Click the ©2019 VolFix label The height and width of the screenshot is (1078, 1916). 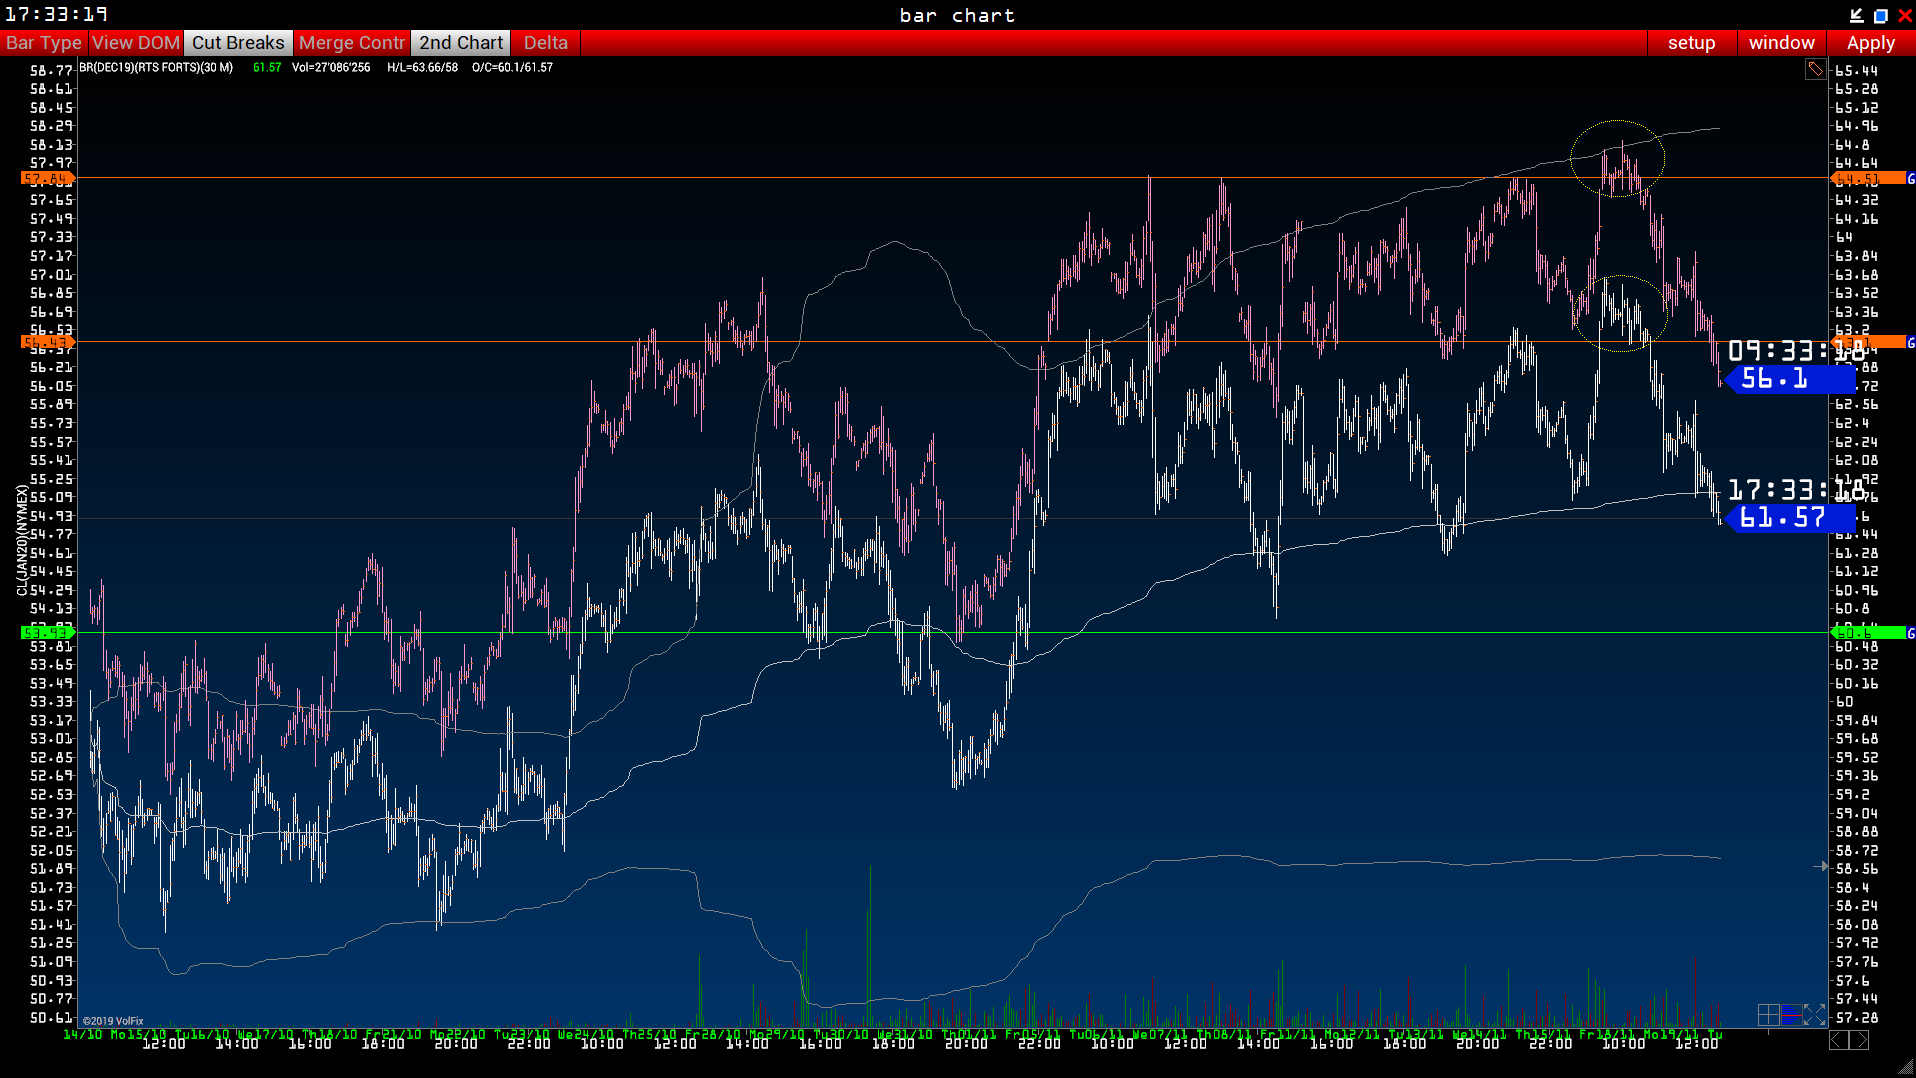(113, 1021)
